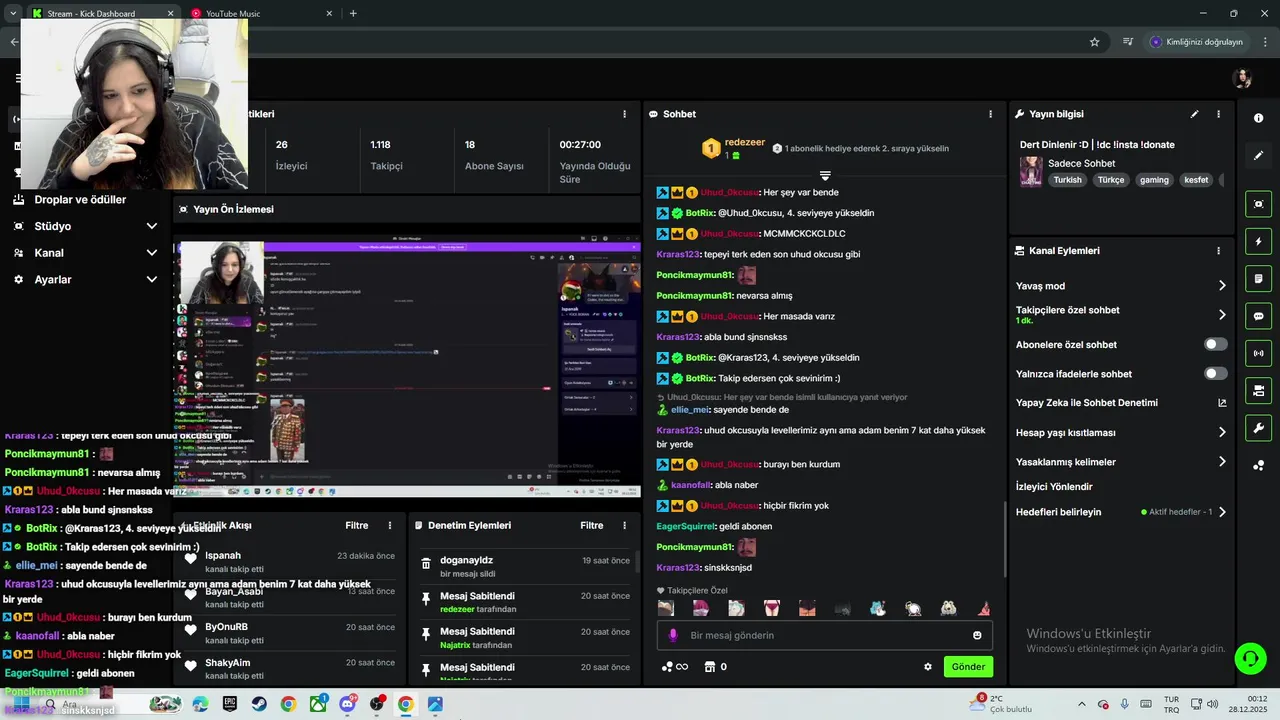The image size is (1280, 720).
Task: Open a new browser tab
Action: tap(353, 13)
